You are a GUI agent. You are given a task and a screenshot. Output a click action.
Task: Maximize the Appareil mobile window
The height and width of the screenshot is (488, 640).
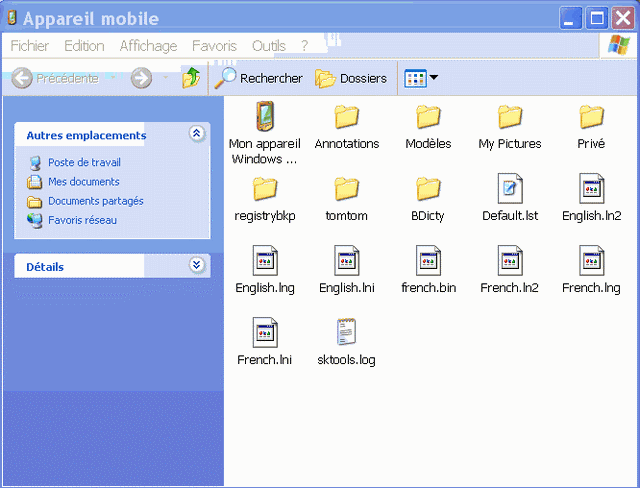[597, 17]
